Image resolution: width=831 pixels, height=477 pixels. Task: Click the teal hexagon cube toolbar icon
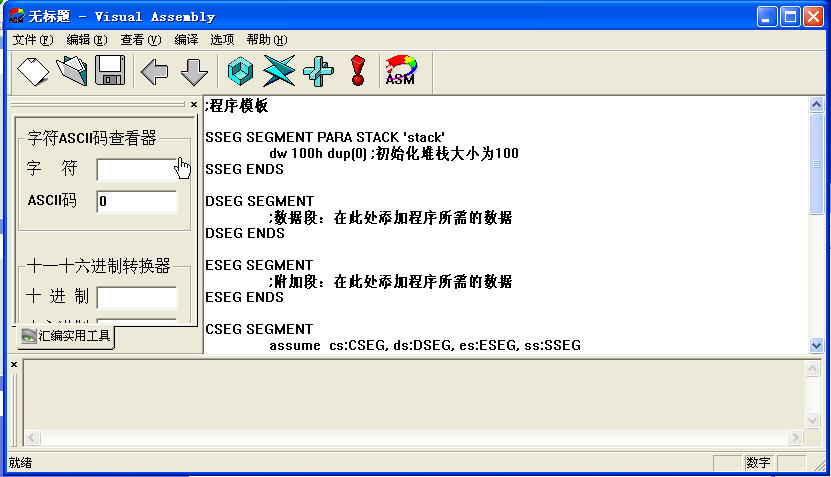pyautogui.click(x=240, y=71)
